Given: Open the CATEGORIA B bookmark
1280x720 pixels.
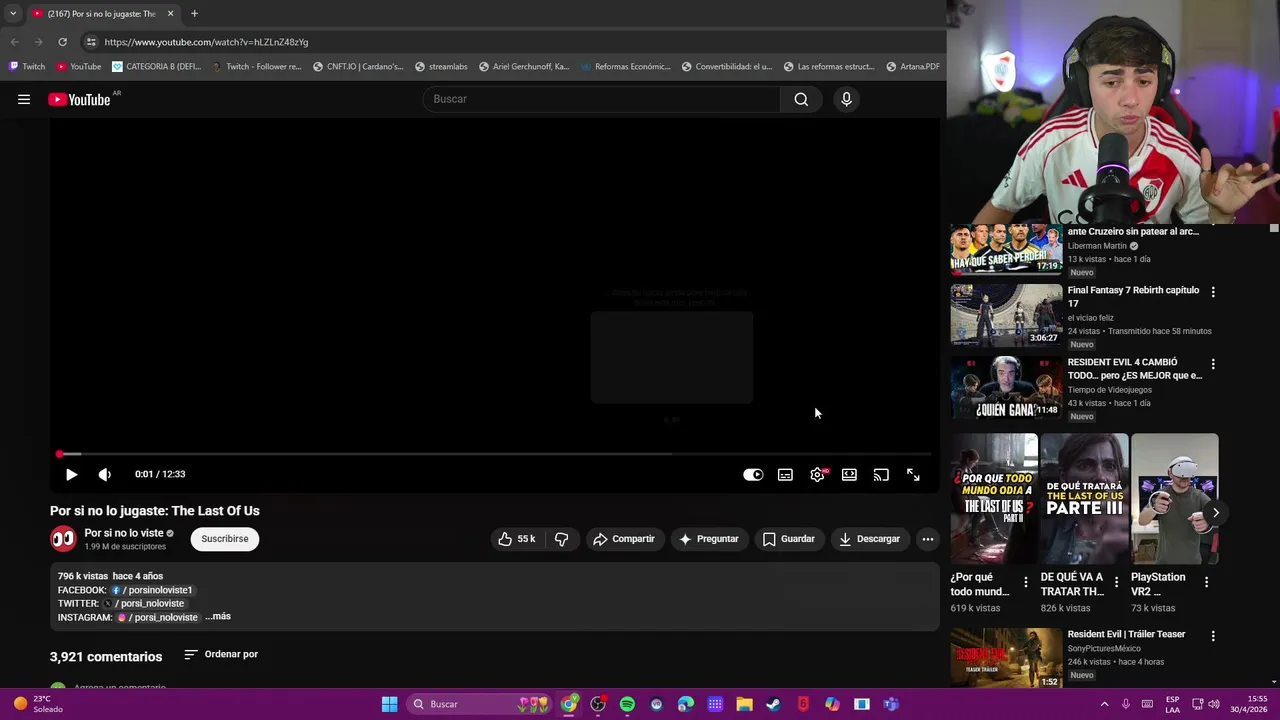Looking at the screenshot, I should 157,67.
